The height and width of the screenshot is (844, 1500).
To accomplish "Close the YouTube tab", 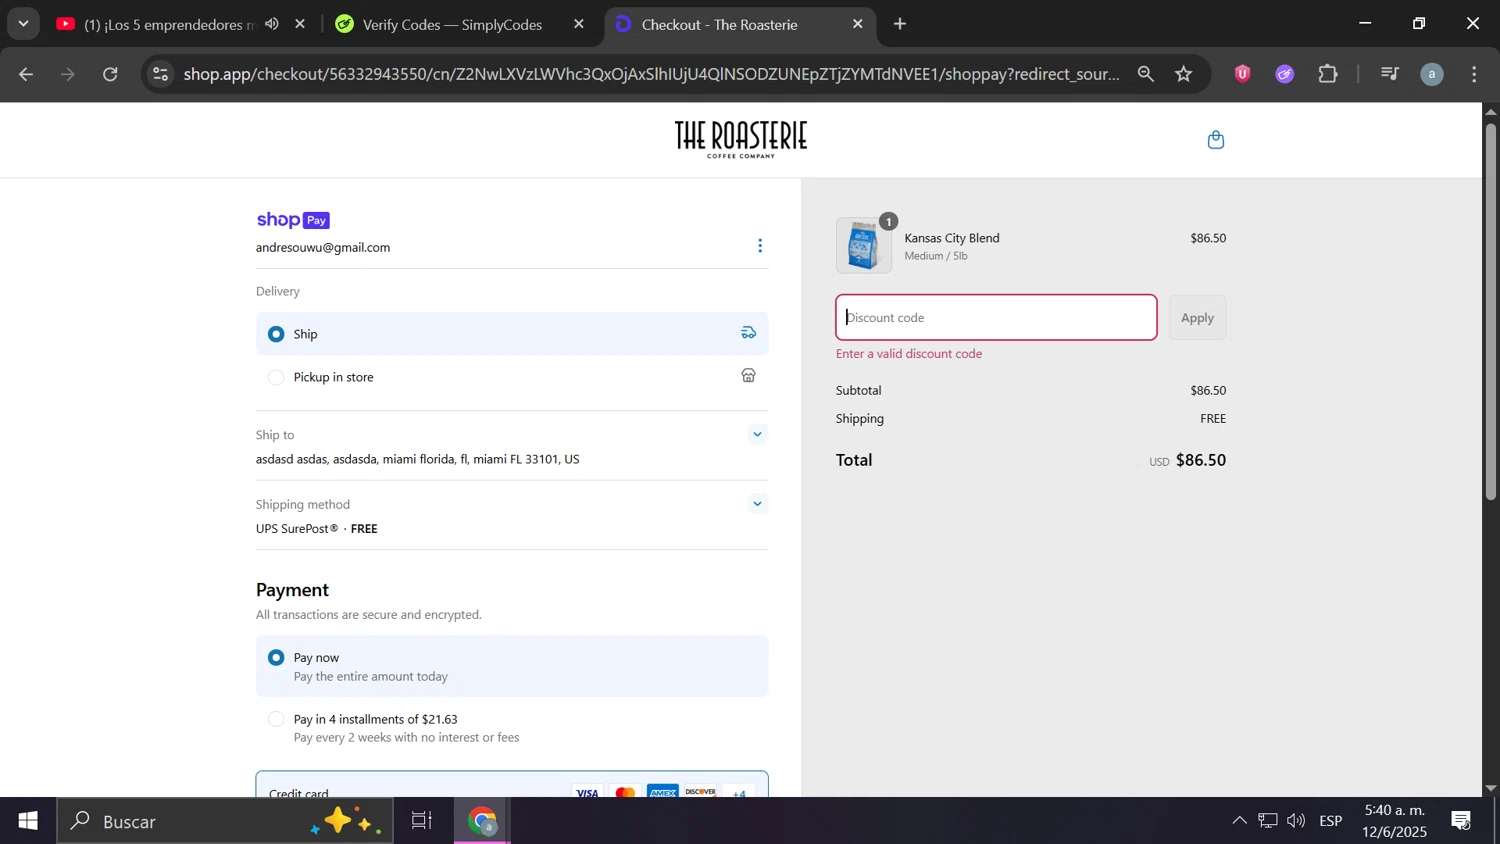I will coord(300,24).
